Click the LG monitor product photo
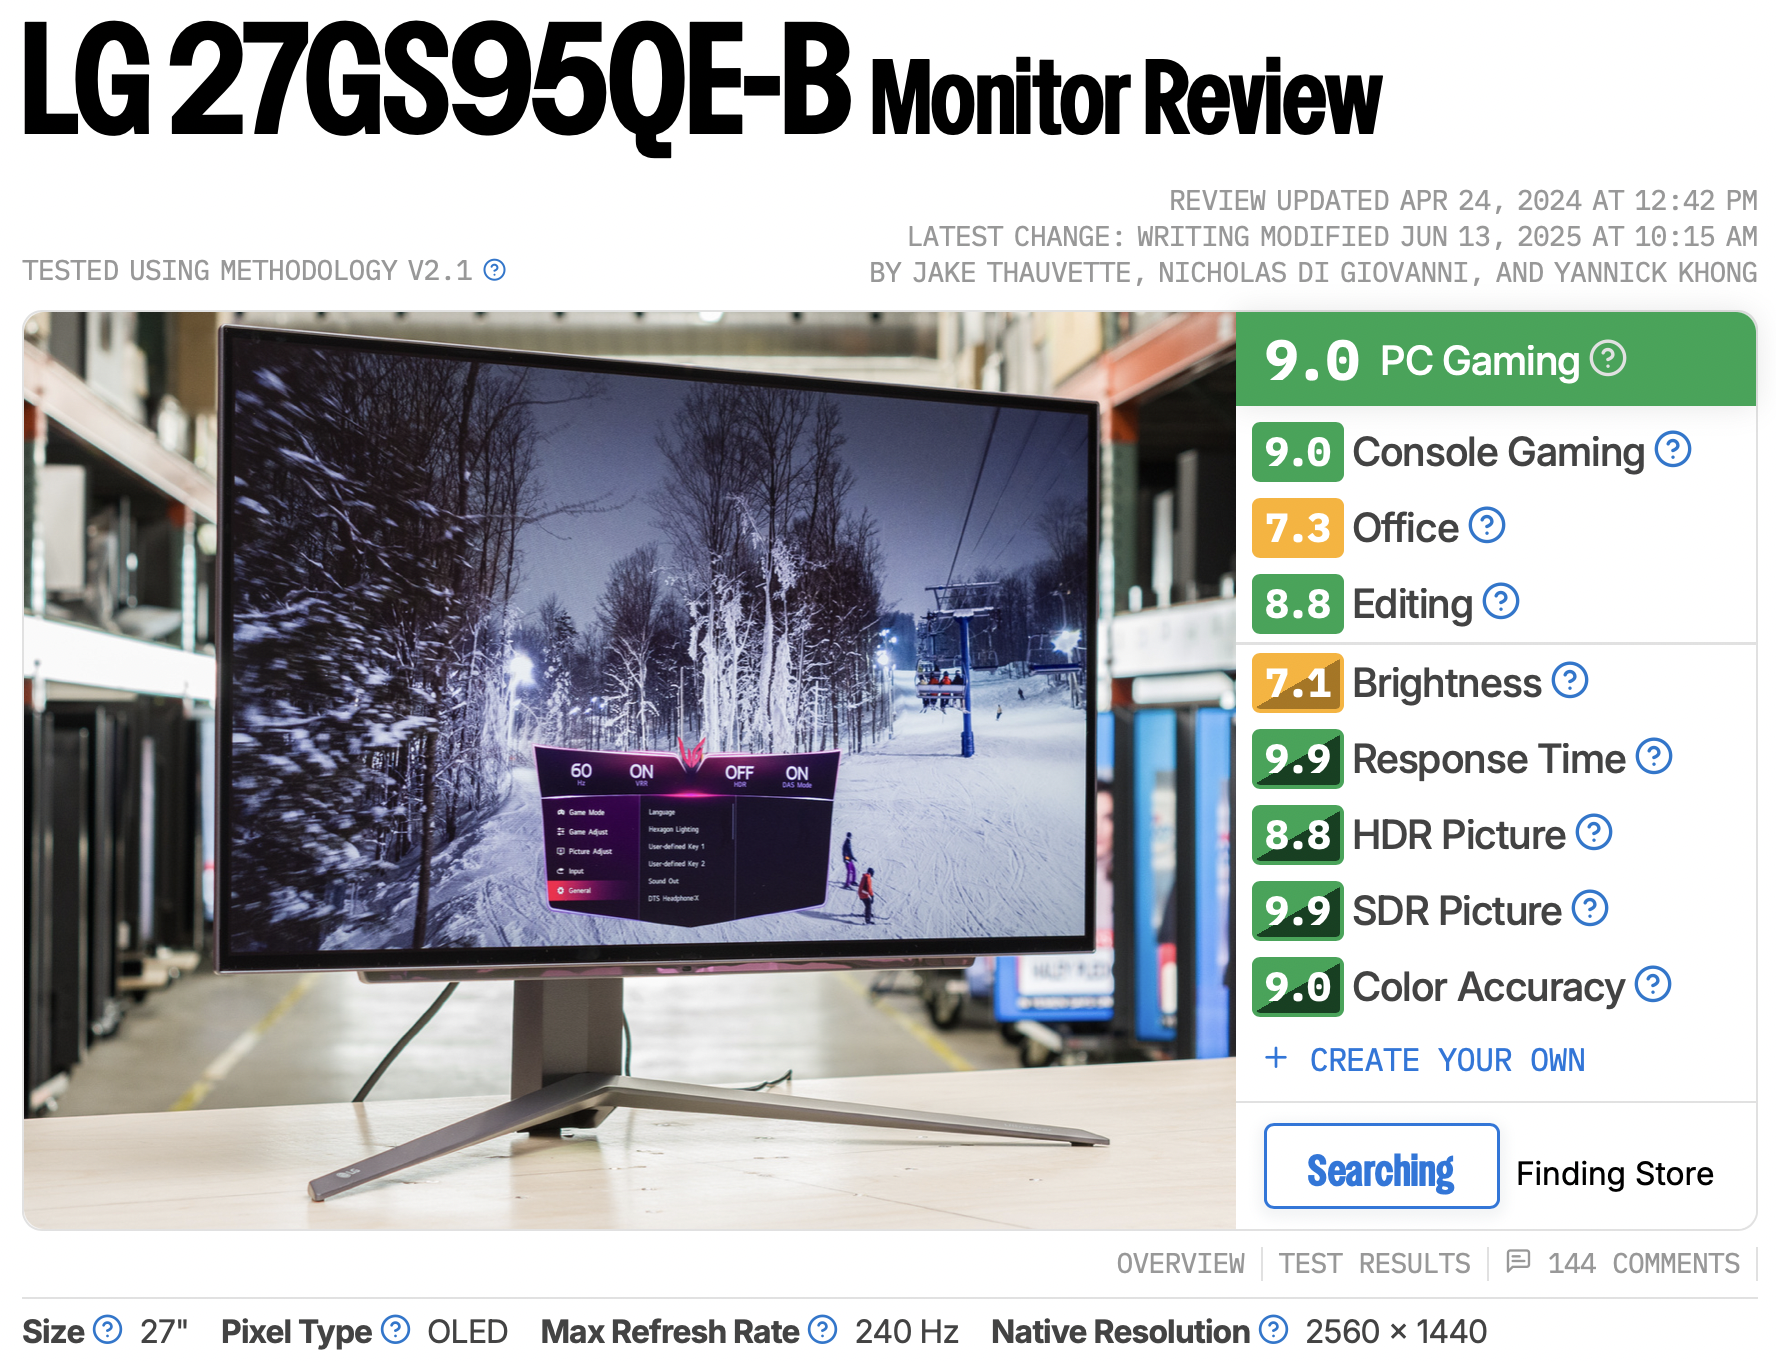 (629, 770)
